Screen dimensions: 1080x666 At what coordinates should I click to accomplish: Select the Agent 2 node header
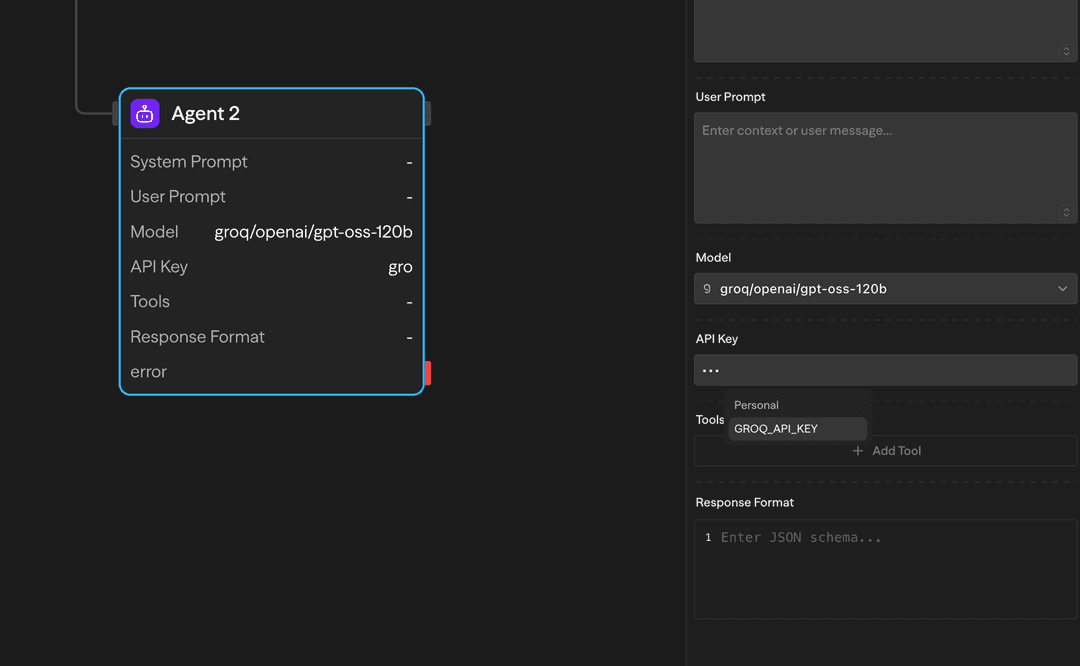click(x=272, y=113)
